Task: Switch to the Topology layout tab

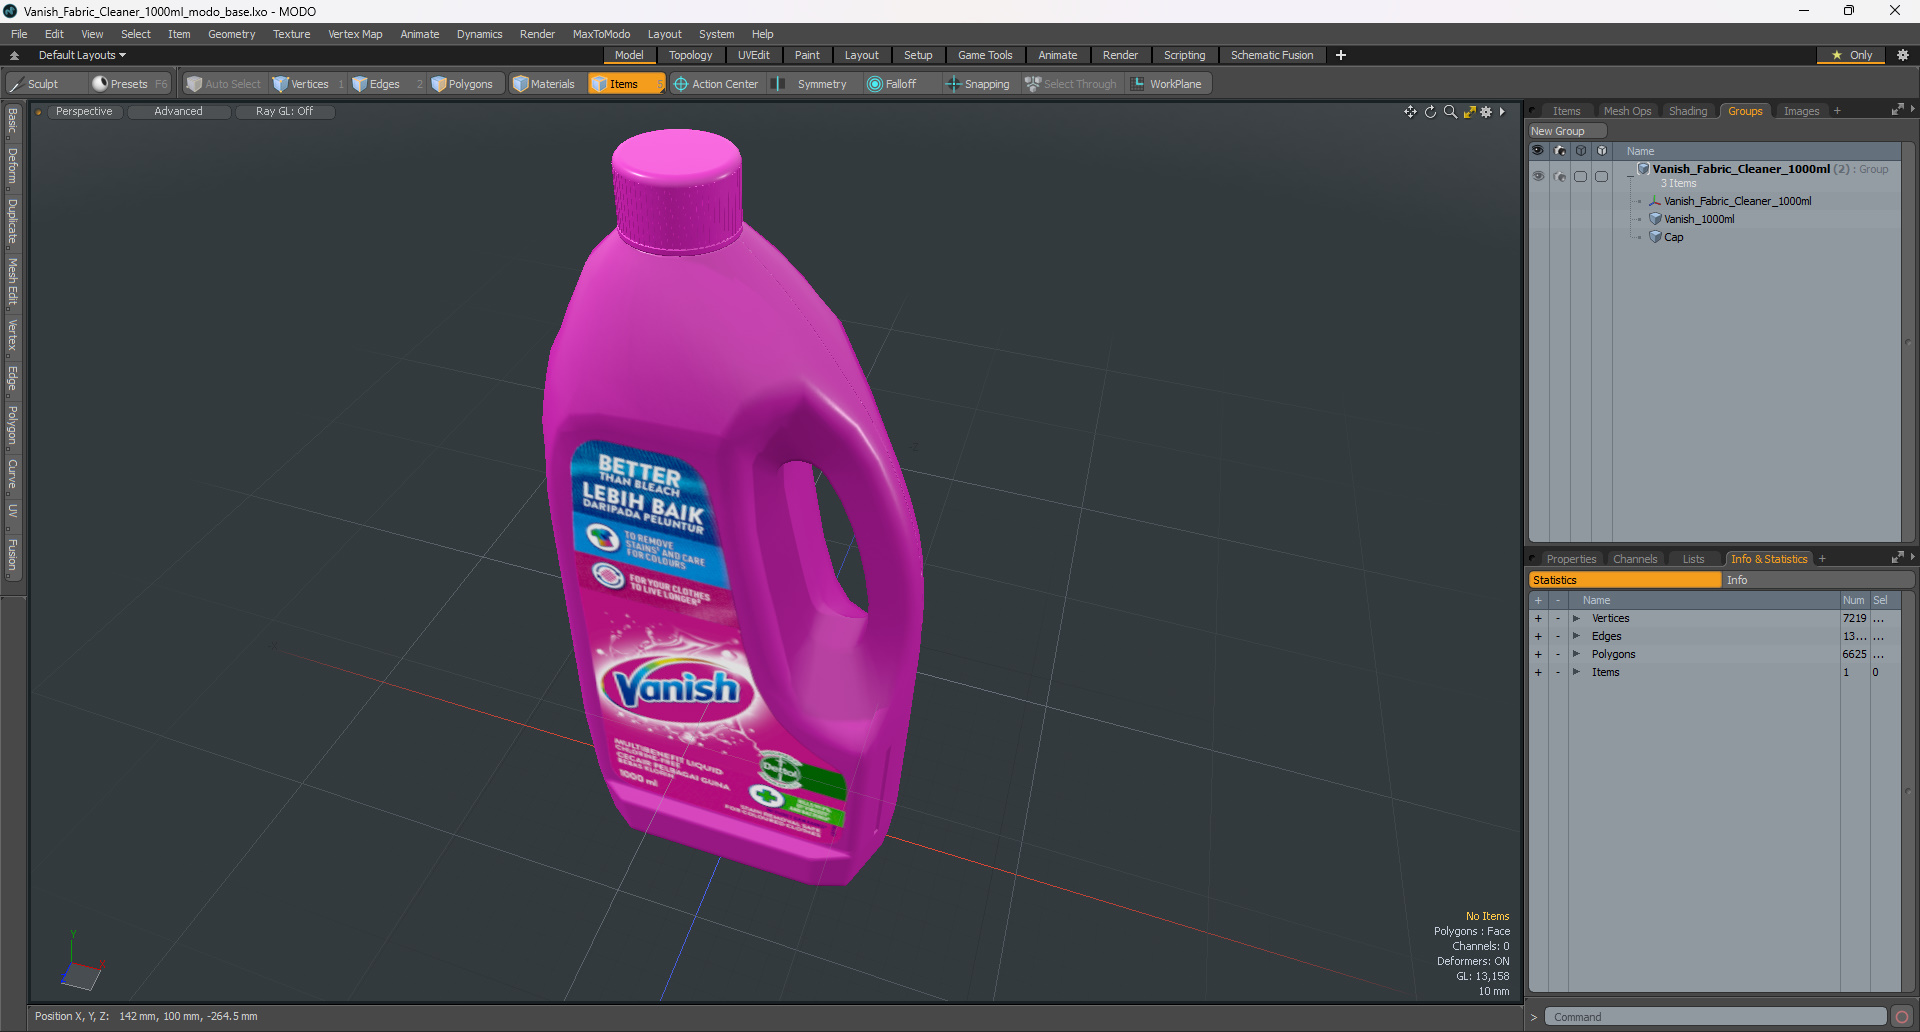Action: pos(690,55)
